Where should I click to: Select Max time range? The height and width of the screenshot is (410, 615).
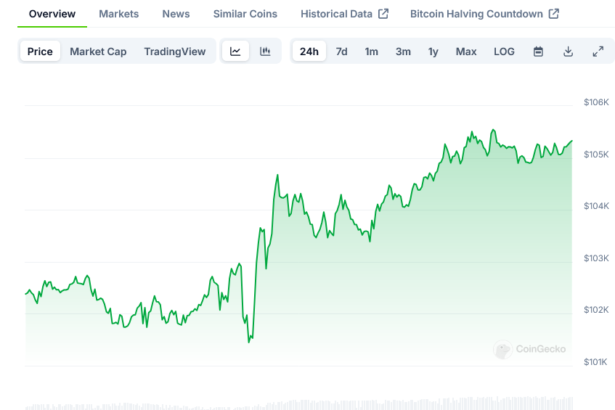[x=466, y=52]
